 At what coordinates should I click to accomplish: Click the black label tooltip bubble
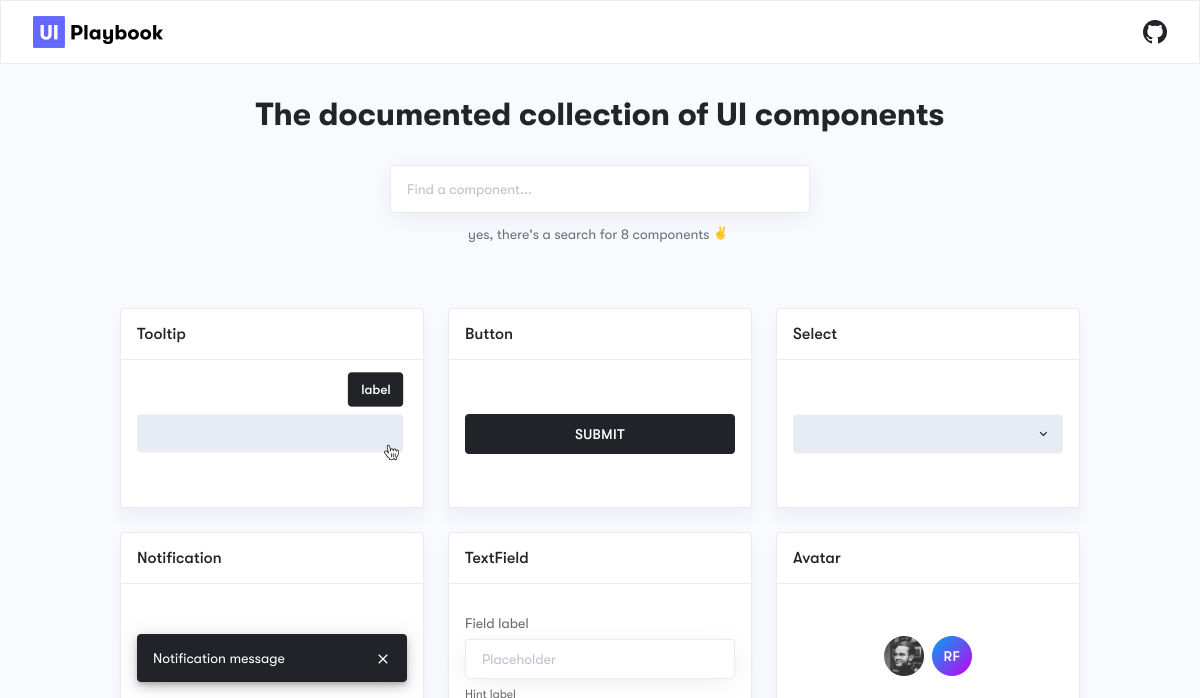375,390
